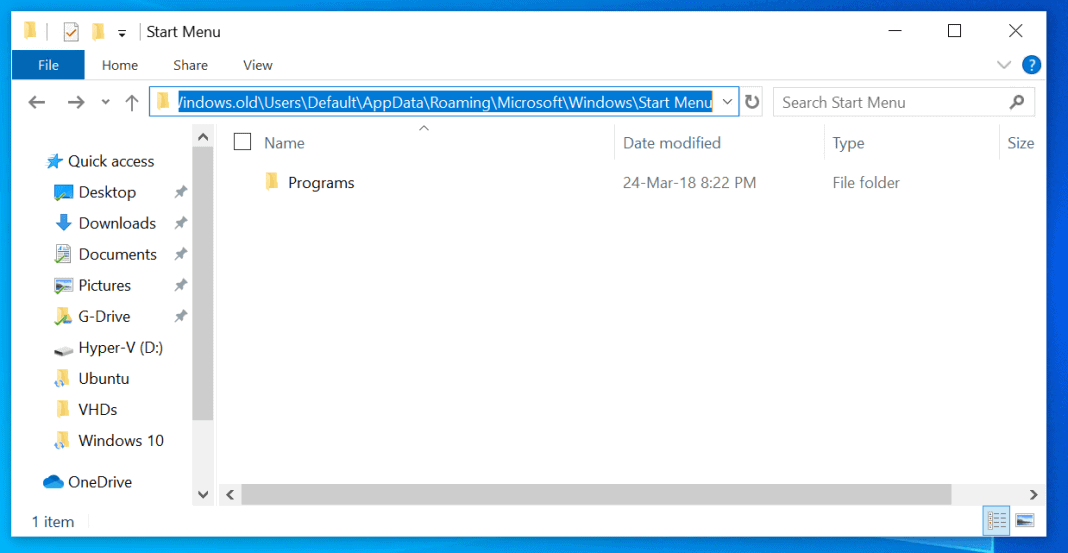Image resolution: width=1068 pixels, height=553 pixels.
Task: Switch to the Home ribbon tab
Action: click(x=120, y=65)
